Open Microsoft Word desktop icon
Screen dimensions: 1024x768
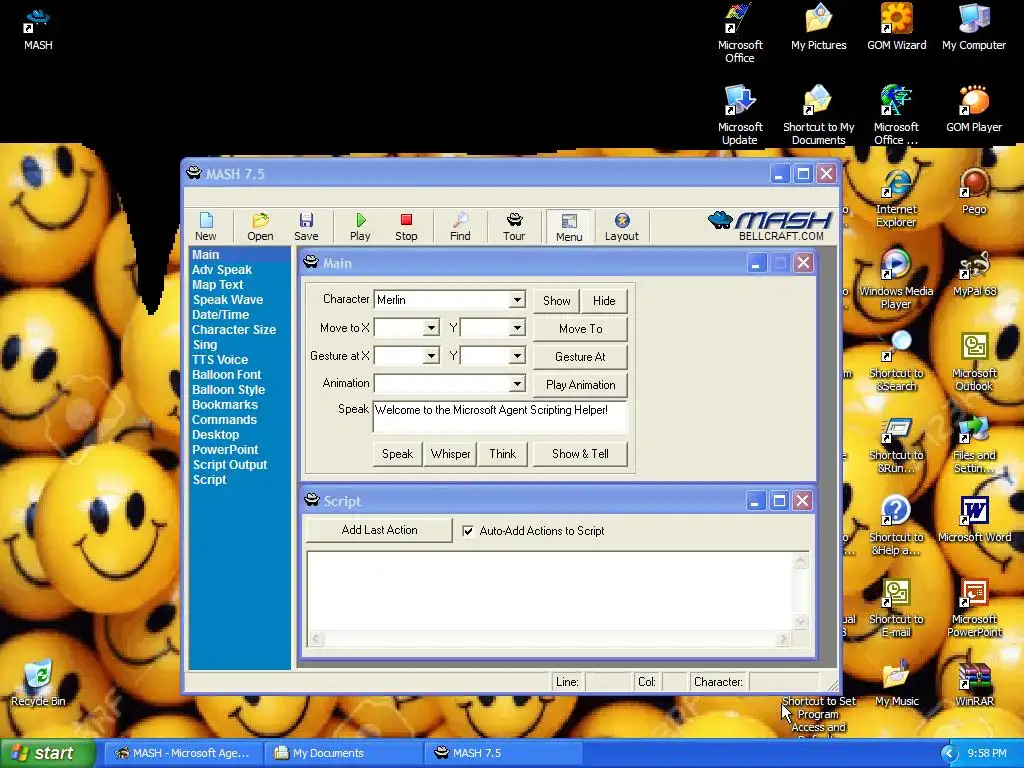974,520
